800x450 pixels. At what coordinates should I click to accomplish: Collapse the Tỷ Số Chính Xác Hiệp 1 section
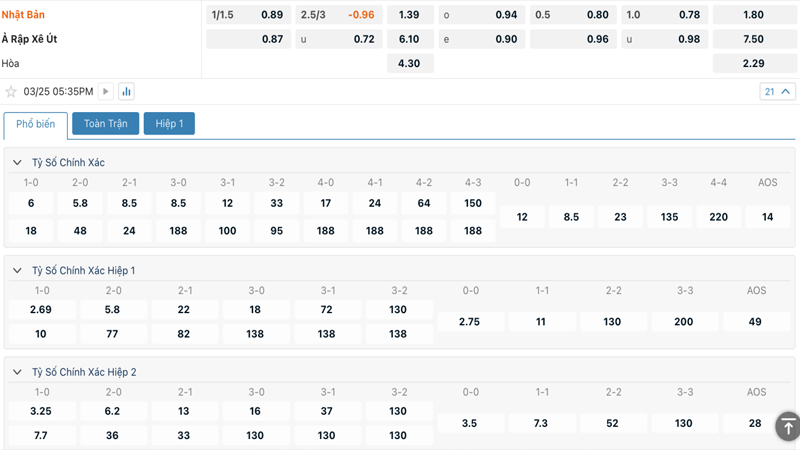click(x=17, y=271)
